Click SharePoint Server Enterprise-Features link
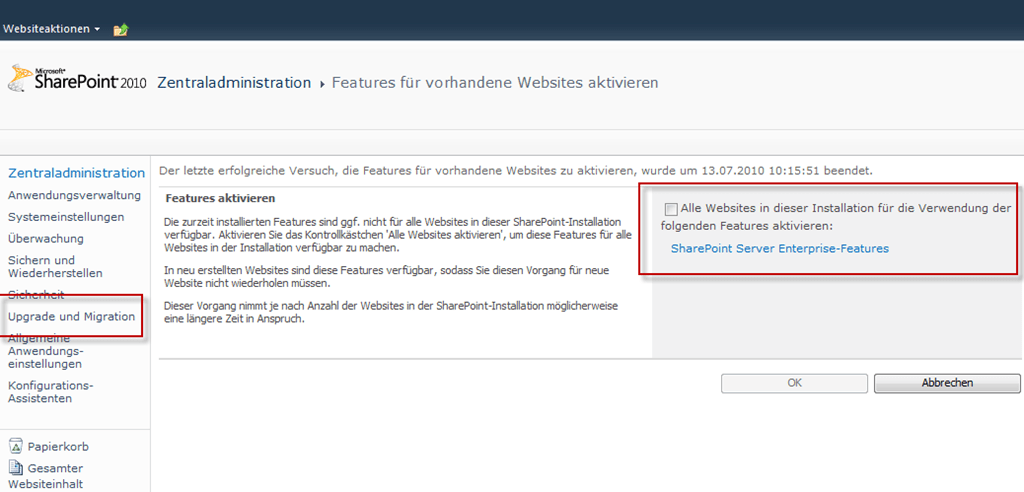 (x=780, y=248)
